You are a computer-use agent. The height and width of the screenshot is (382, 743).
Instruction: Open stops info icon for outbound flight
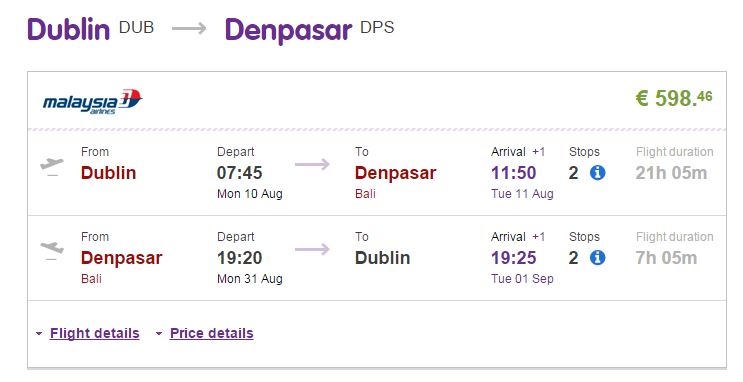(598, 173)
